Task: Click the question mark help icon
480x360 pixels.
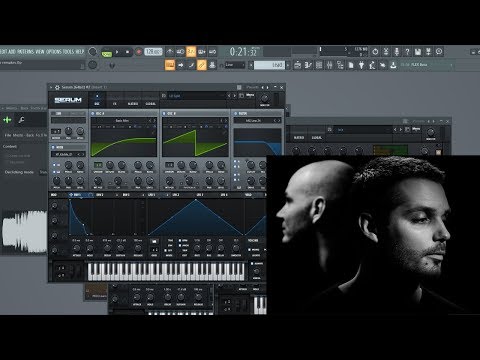Action: [x=407, y=52]
